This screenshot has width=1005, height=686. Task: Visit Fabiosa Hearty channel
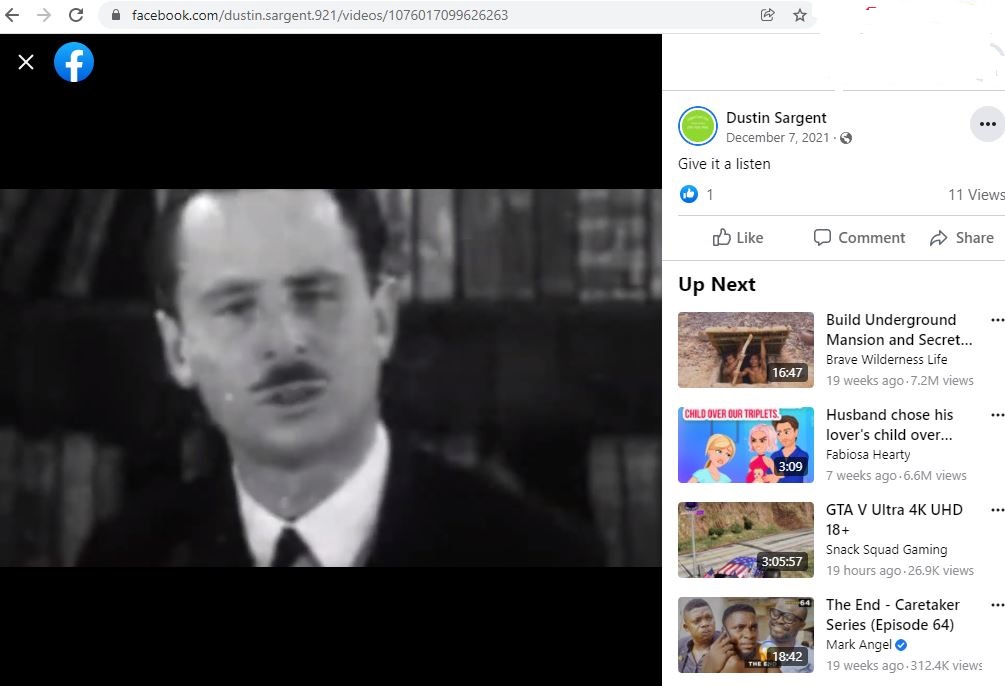tap(868, 455)
